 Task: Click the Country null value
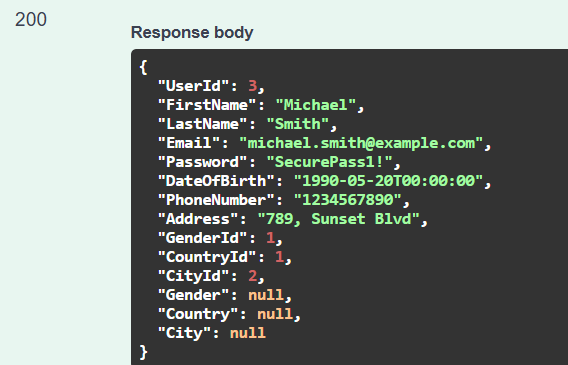point(275,314)
